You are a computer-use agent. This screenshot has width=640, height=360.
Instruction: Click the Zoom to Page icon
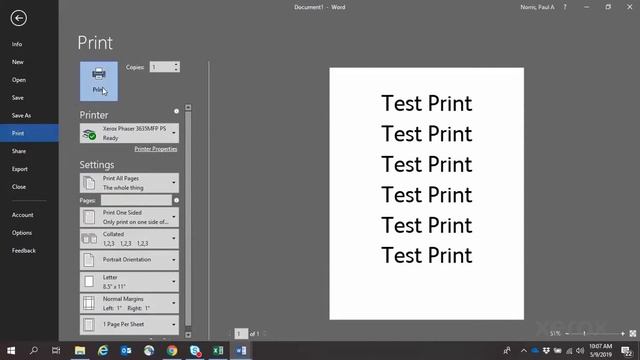[x=633, y=333]
